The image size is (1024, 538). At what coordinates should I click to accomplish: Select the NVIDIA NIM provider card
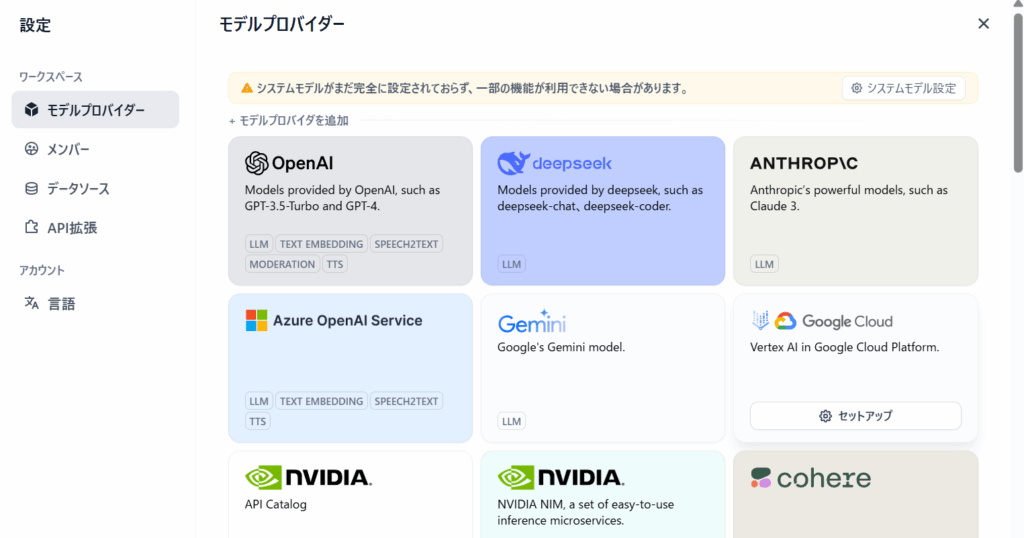[602, 494]
